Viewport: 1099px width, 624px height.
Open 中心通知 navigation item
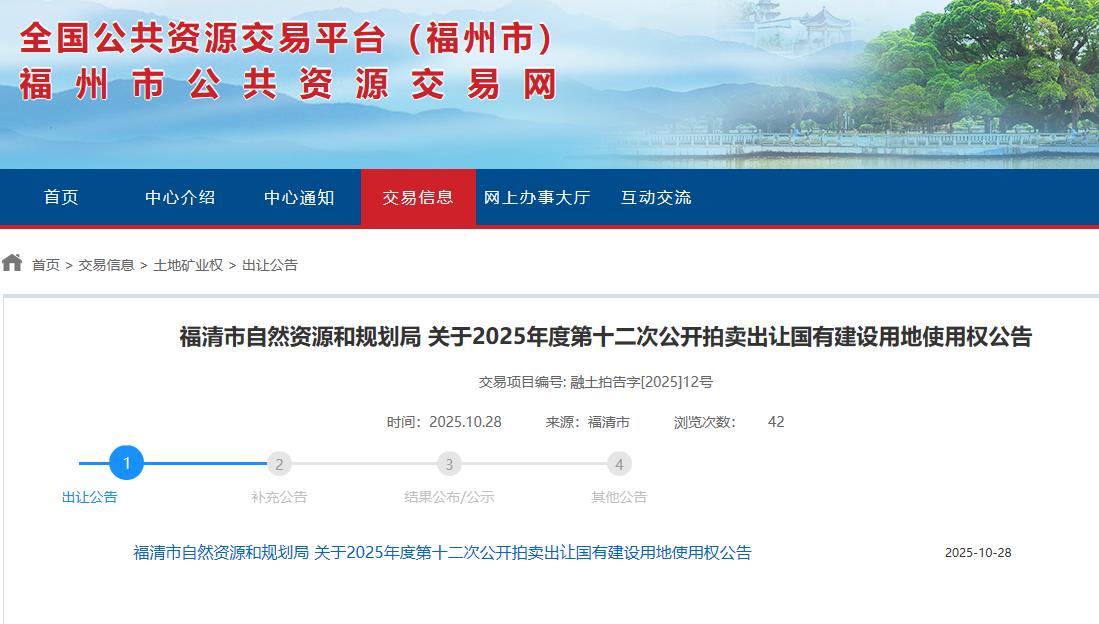(x=299, y=197)
